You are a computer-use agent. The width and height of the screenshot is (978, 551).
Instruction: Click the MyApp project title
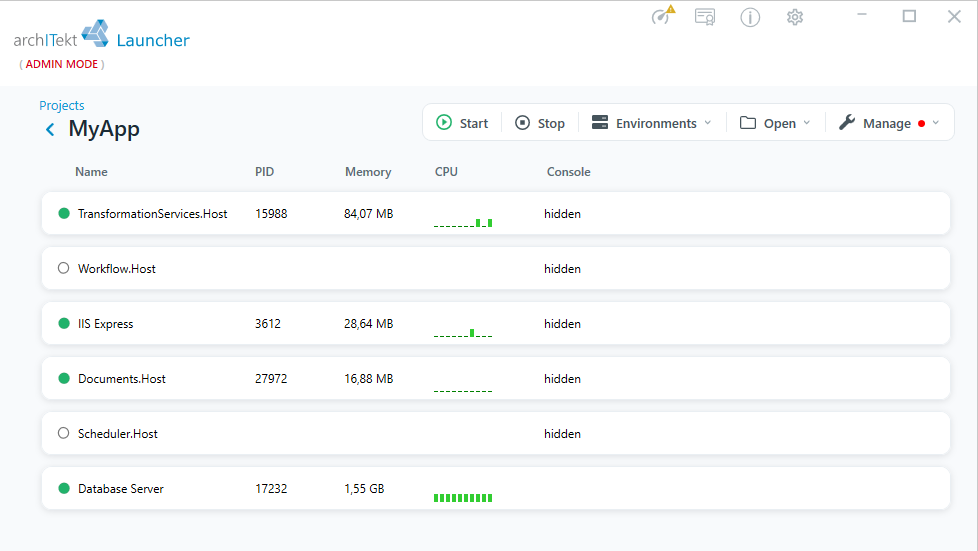pos(104,129)
